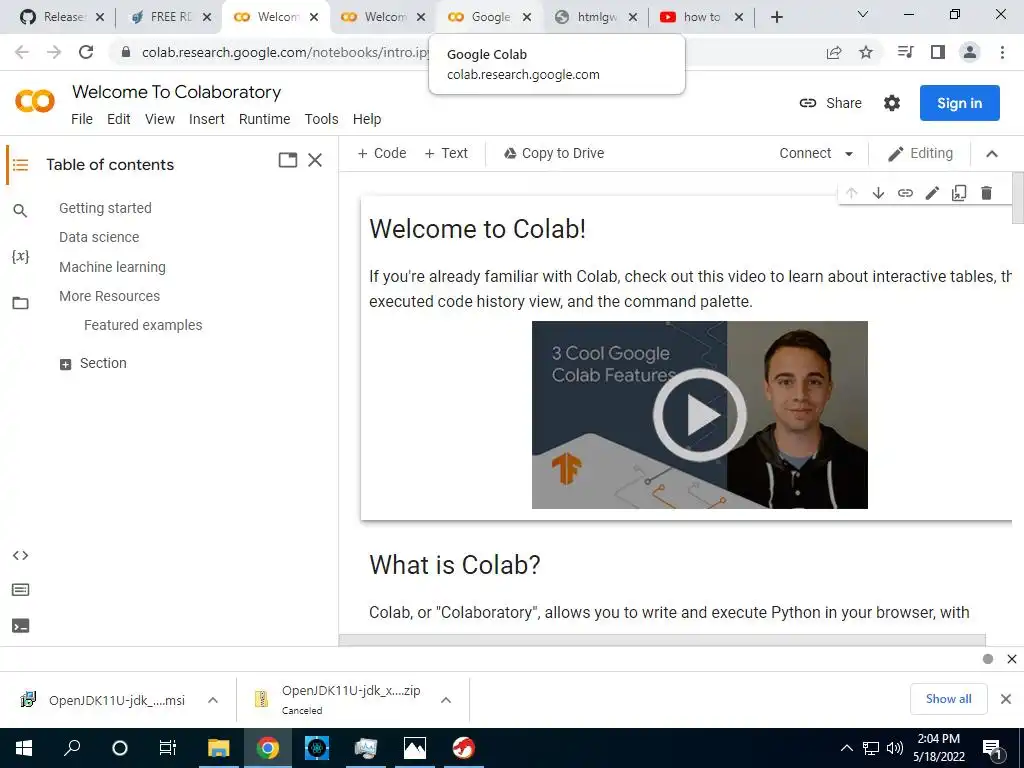Screen dimensions: 1024x768
Task: Click the Connect button
Action: 805,153
